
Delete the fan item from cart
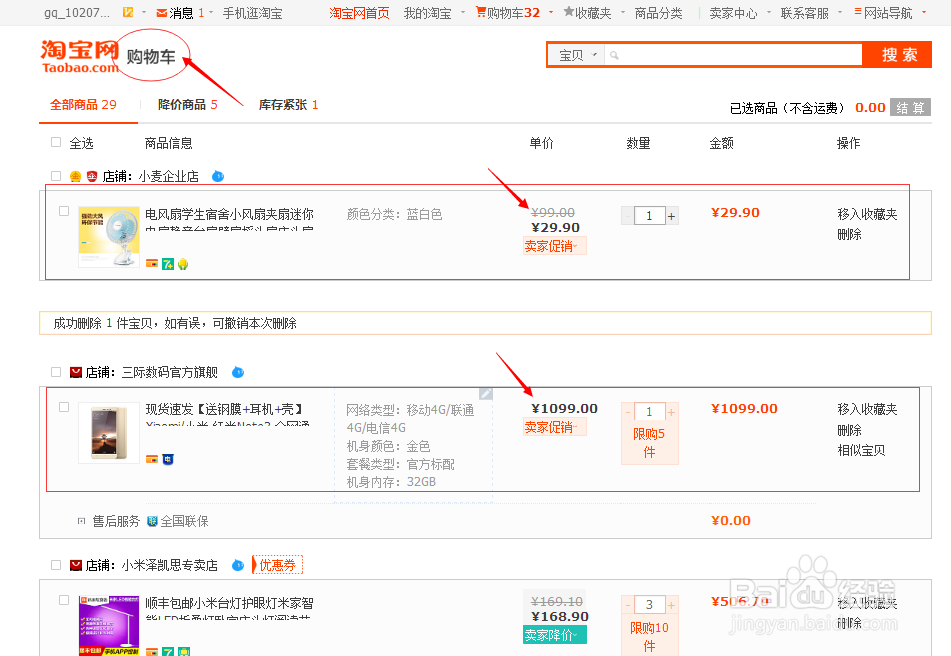coord(849,235)
